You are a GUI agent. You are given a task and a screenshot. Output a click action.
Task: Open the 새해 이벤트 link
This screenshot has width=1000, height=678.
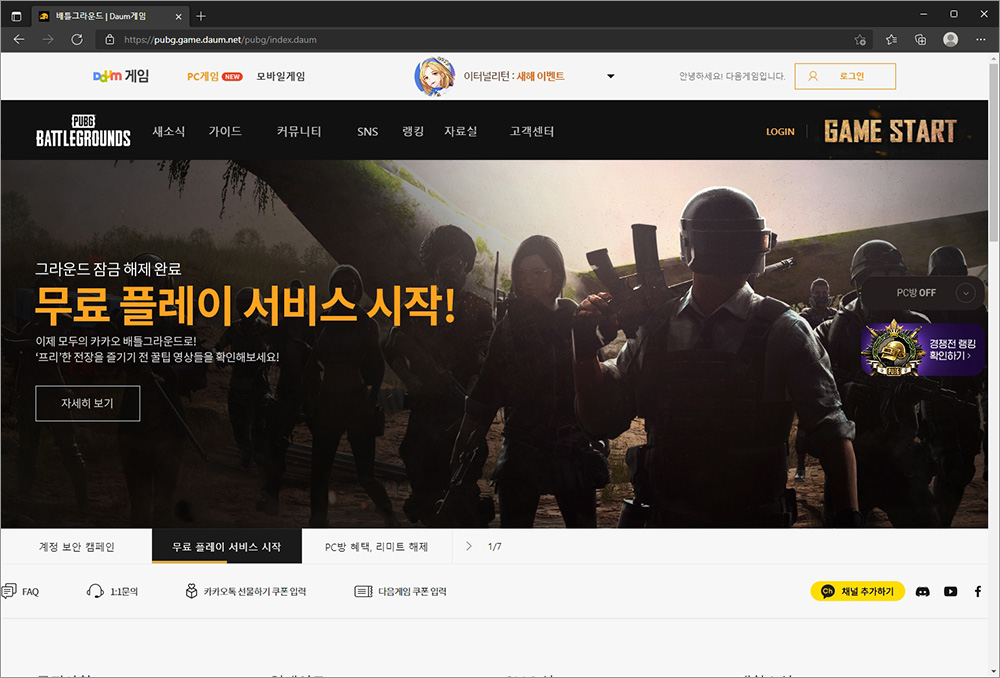(540, 76)
